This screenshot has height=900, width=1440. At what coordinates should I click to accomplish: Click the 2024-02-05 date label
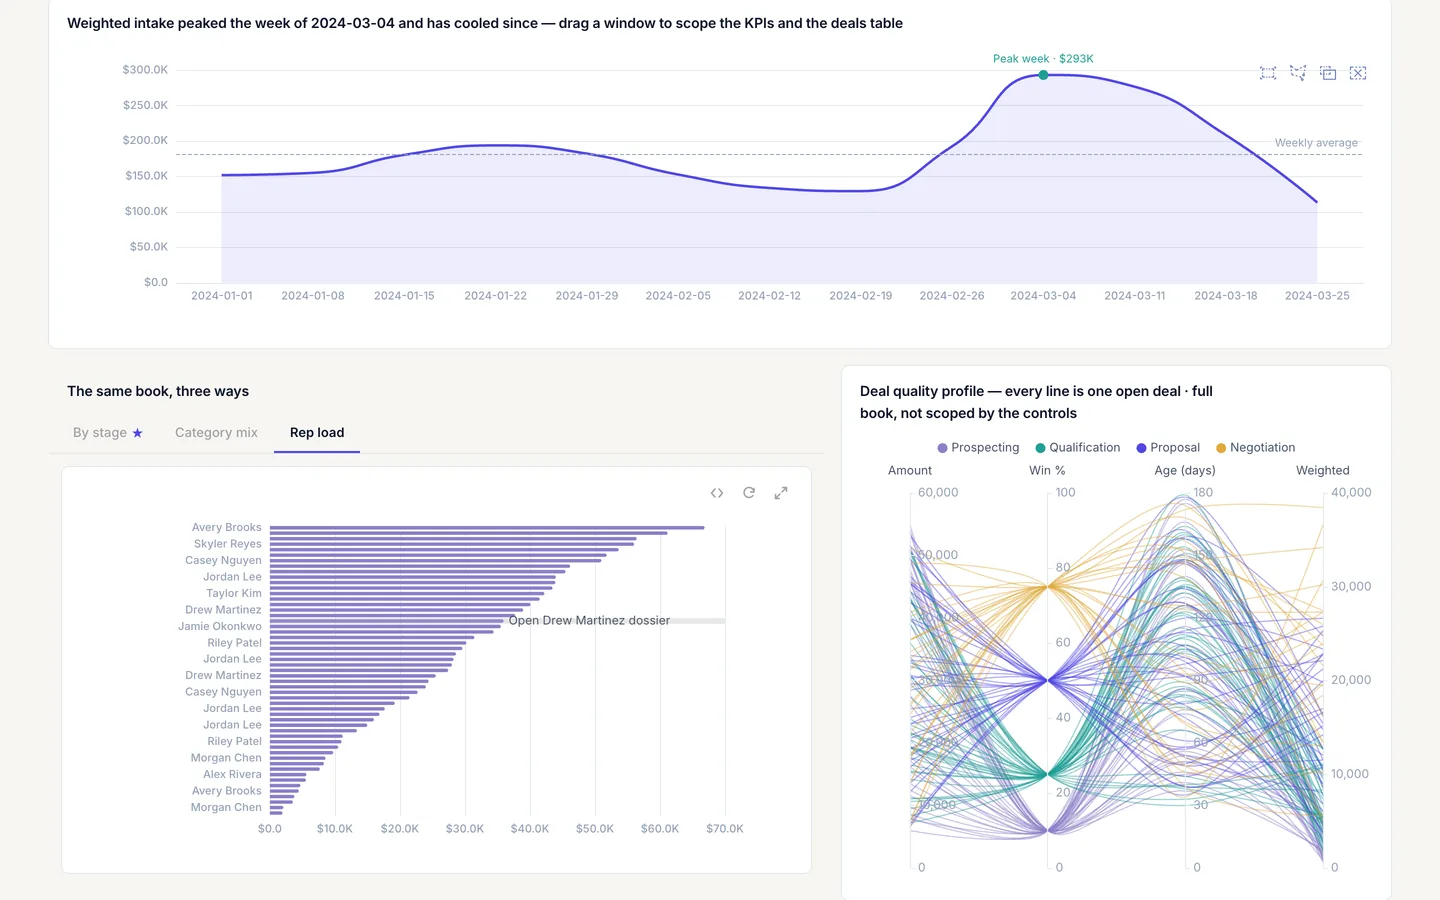point(678,296)
